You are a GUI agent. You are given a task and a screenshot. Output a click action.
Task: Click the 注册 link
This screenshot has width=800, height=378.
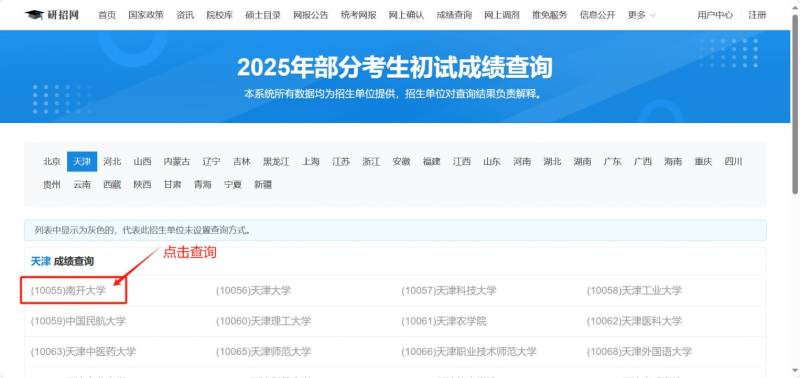(x=757, y=15)
